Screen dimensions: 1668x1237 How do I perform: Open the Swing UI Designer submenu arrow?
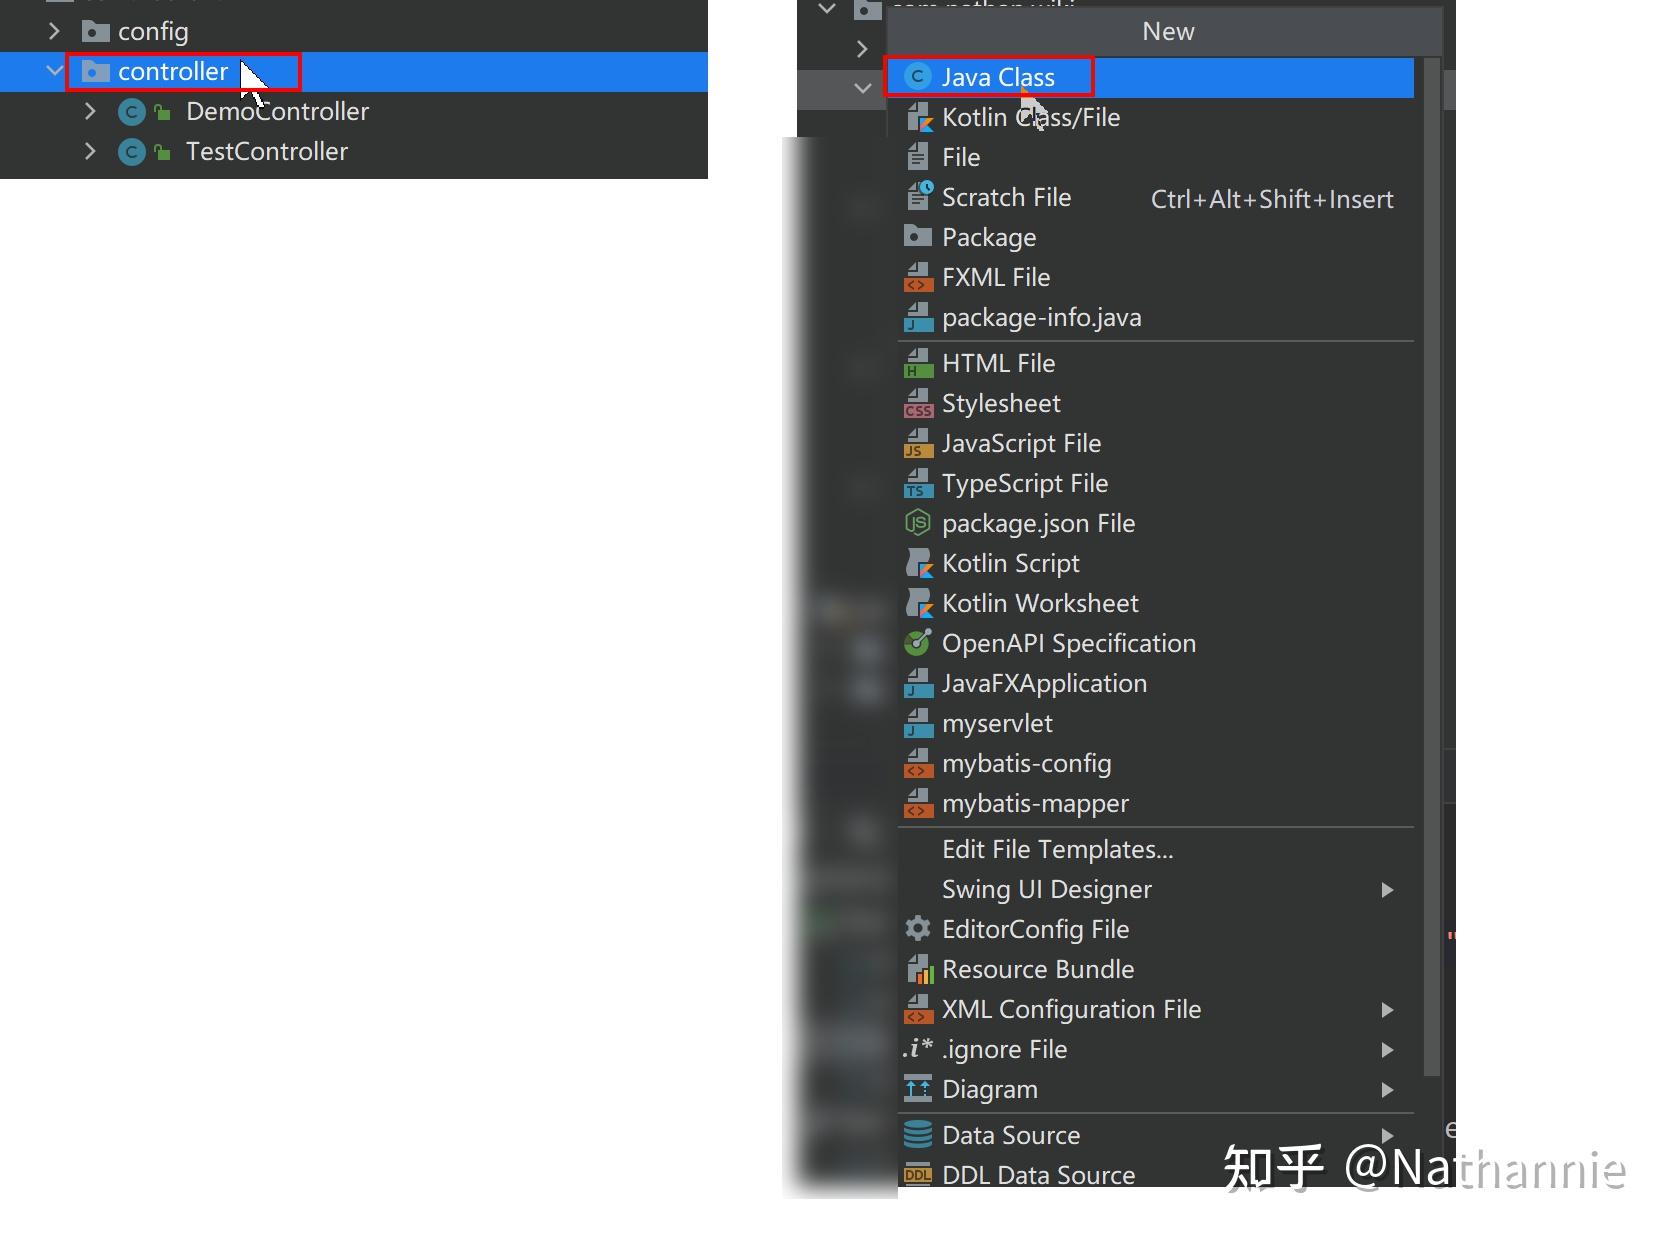[x=1387, y=890]
